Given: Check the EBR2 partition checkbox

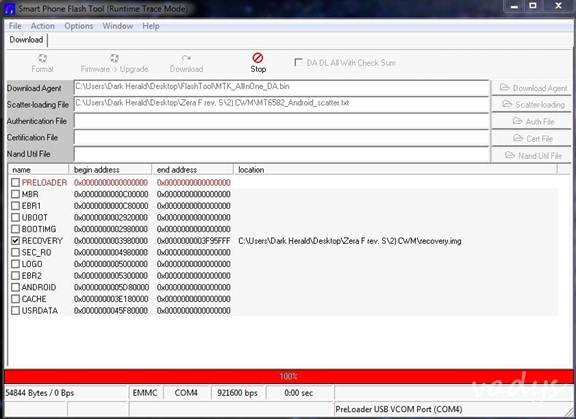Looking at the screenshot, I should (x=15, y=276).
